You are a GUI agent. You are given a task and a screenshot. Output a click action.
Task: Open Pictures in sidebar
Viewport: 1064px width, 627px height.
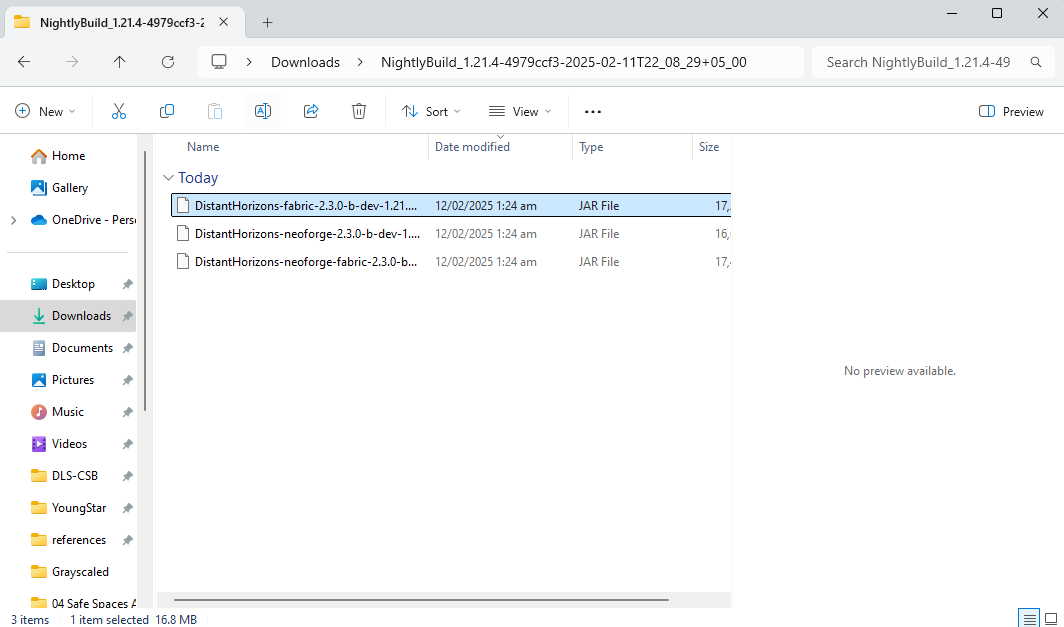pyautogui.click(x=73, y=379)
